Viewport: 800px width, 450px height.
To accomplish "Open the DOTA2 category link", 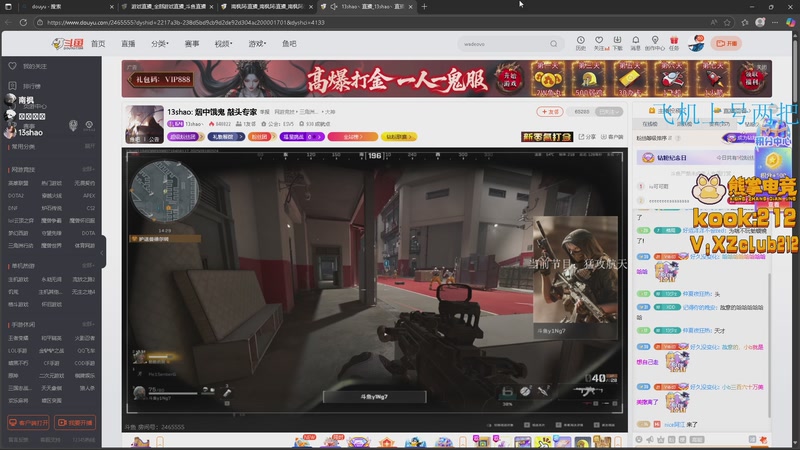I will pyautogui.click(x=16, y=195).
